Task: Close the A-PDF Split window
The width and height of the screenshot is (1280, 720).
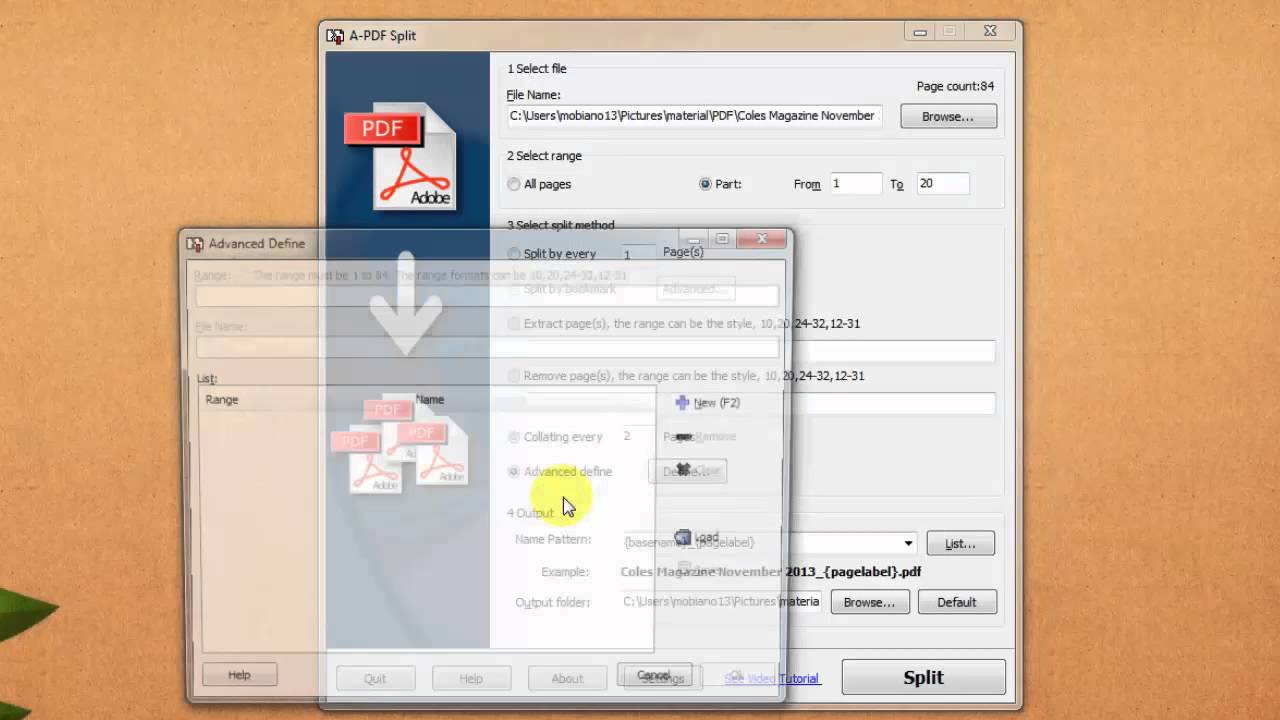Action: 990,31
